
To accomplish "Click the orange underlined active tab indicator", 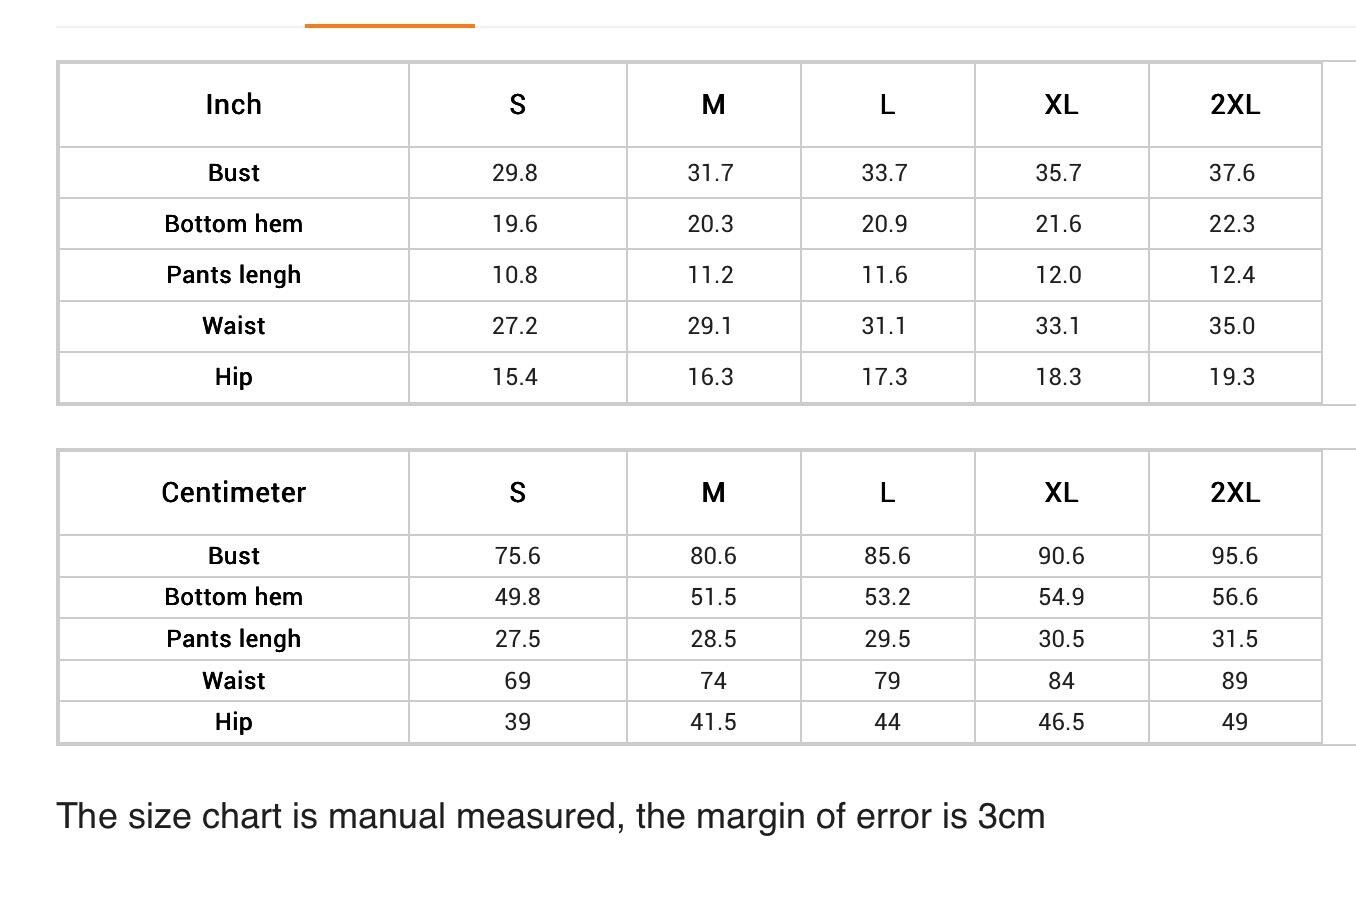I will [390, 25].
